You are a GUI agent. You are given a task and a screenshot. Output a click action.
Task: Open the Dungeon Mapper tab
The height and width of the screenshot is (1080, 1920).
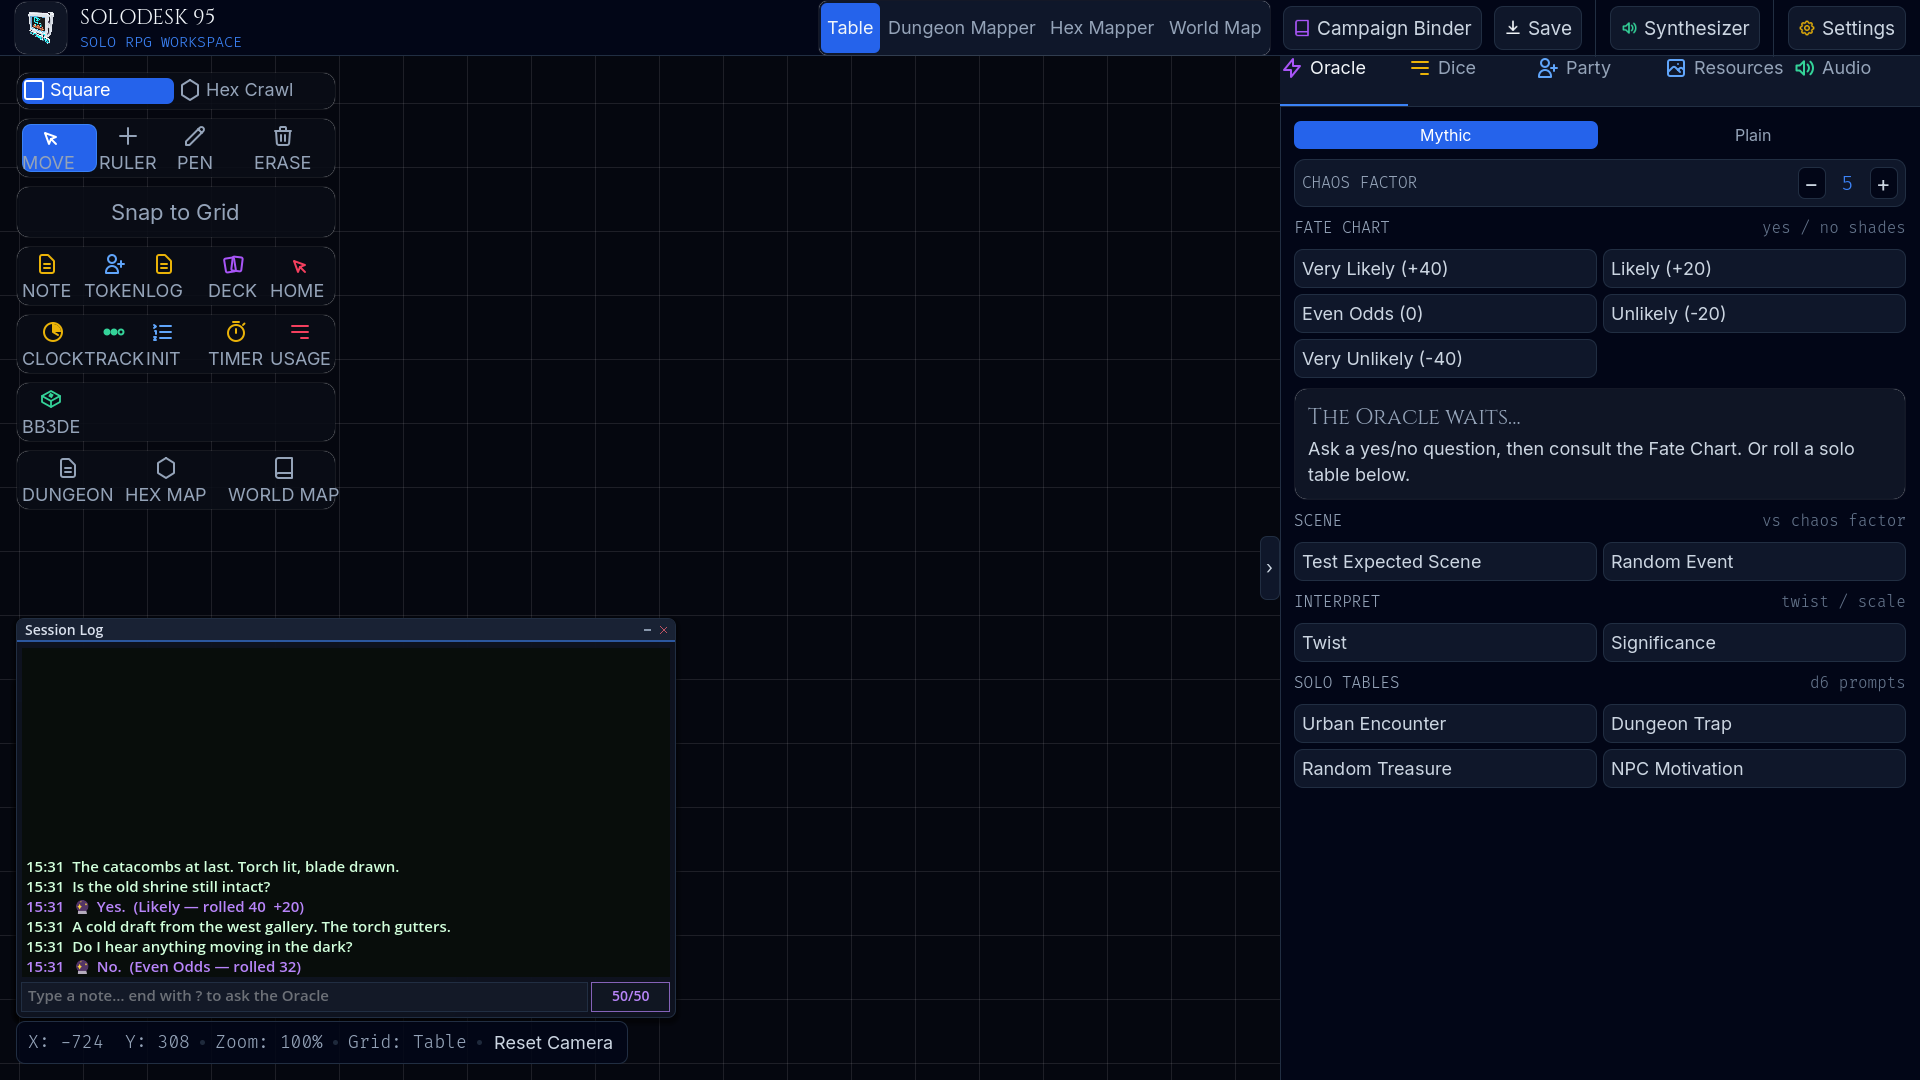pos(961,28)
